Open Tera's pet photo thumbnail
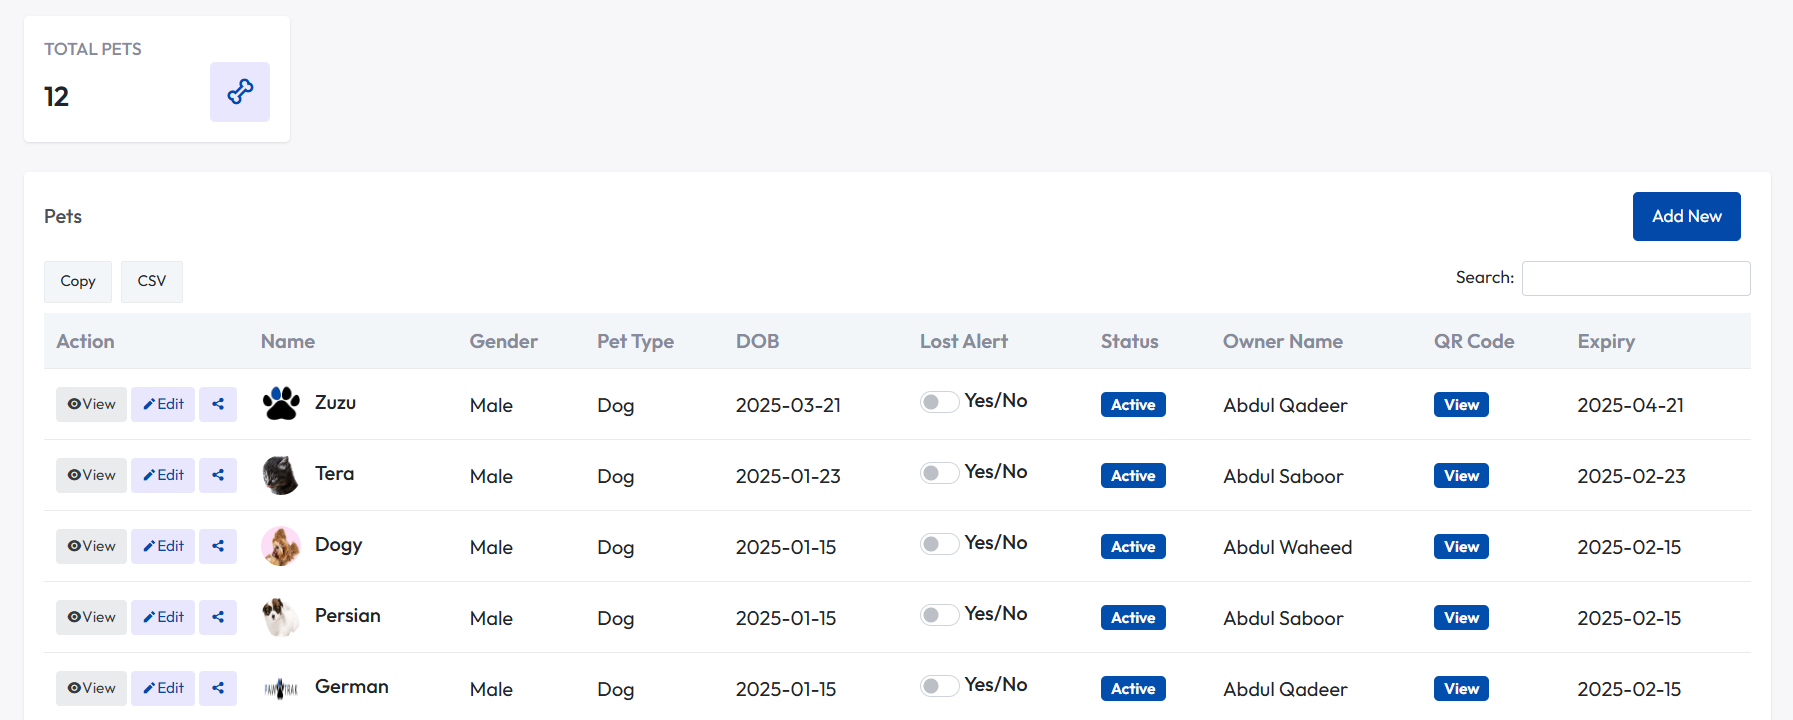 [x=281, y=475]
